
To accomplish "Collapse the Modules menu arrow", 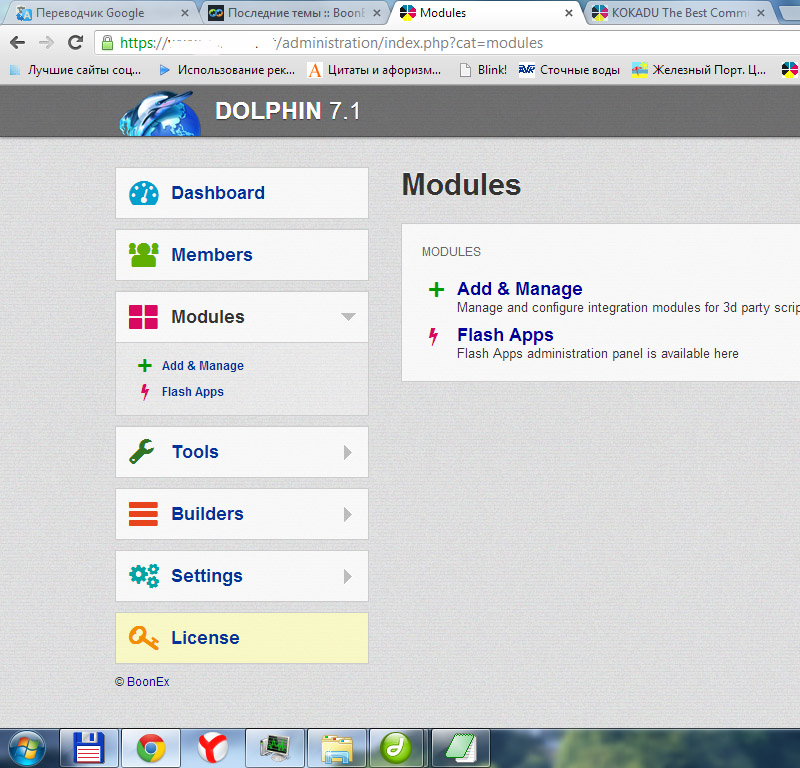I will pos(348,317).
